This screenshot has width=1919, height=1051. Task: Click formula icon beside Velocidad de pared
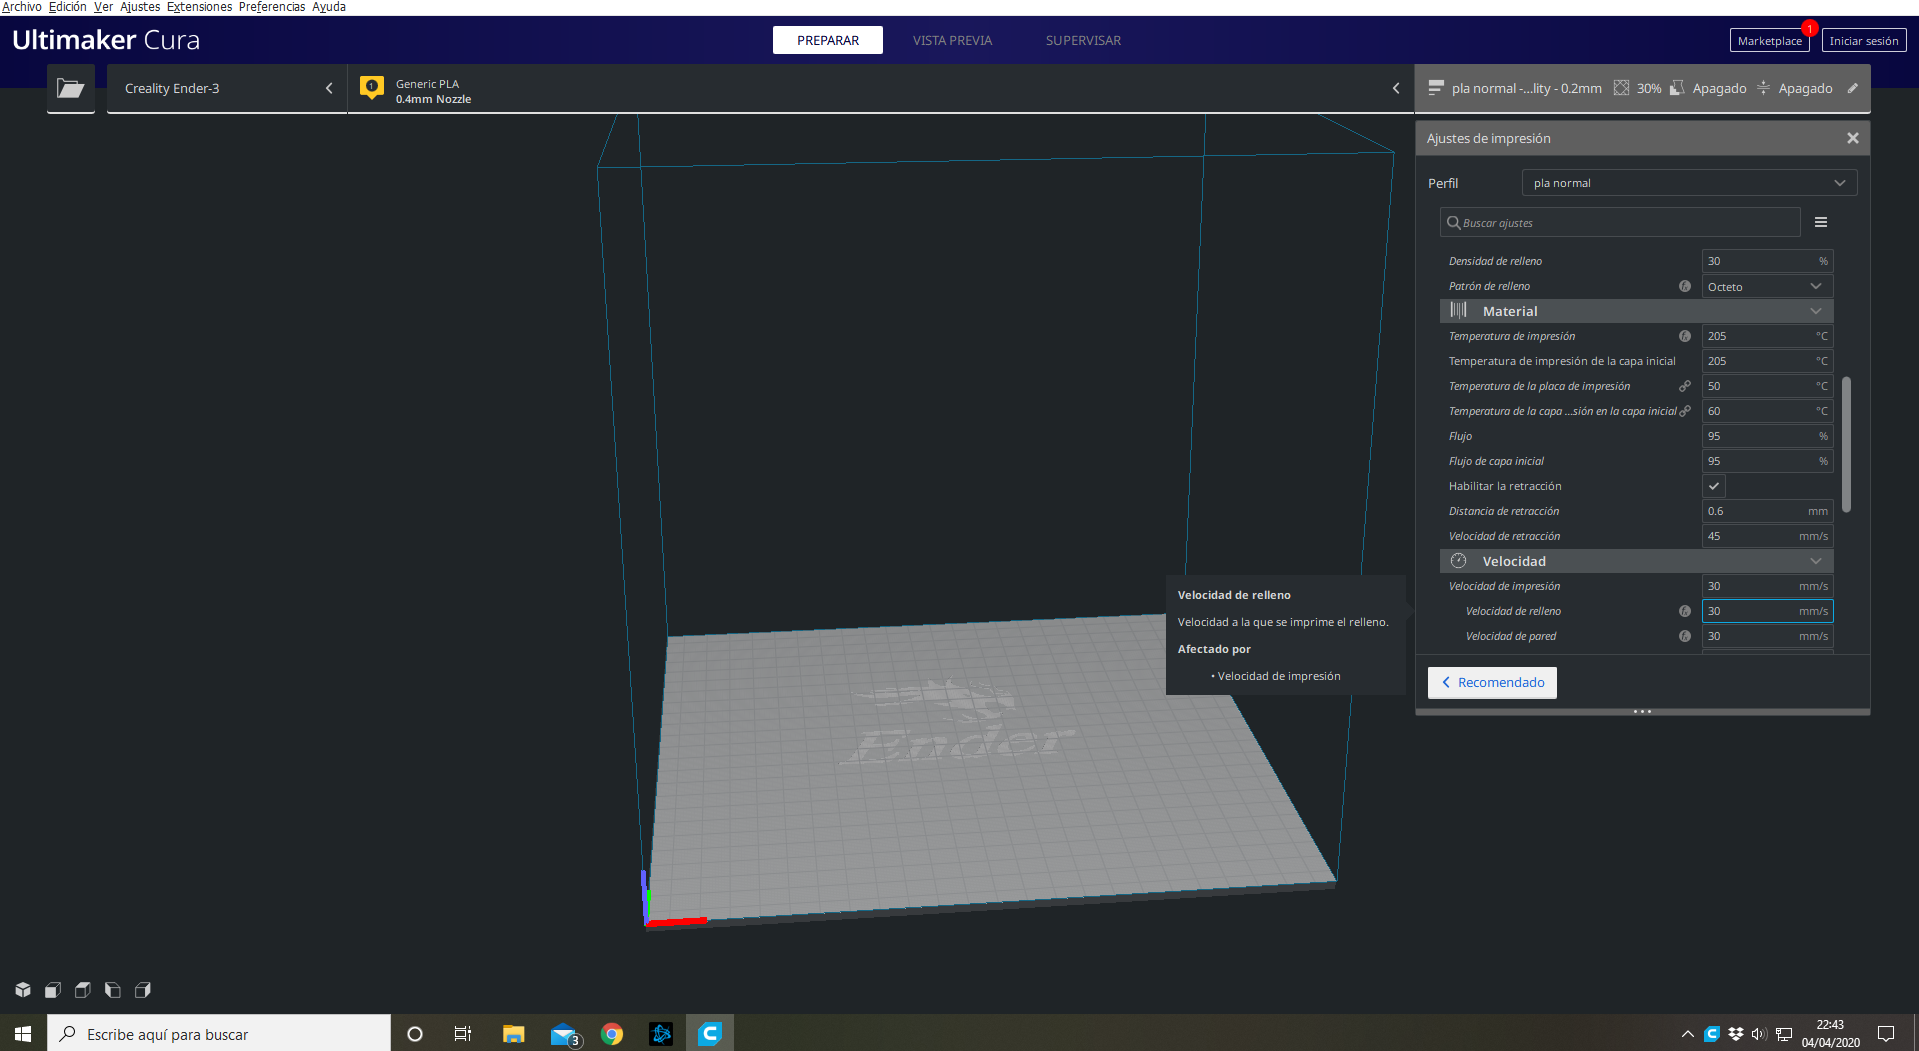click(1685, 636)
